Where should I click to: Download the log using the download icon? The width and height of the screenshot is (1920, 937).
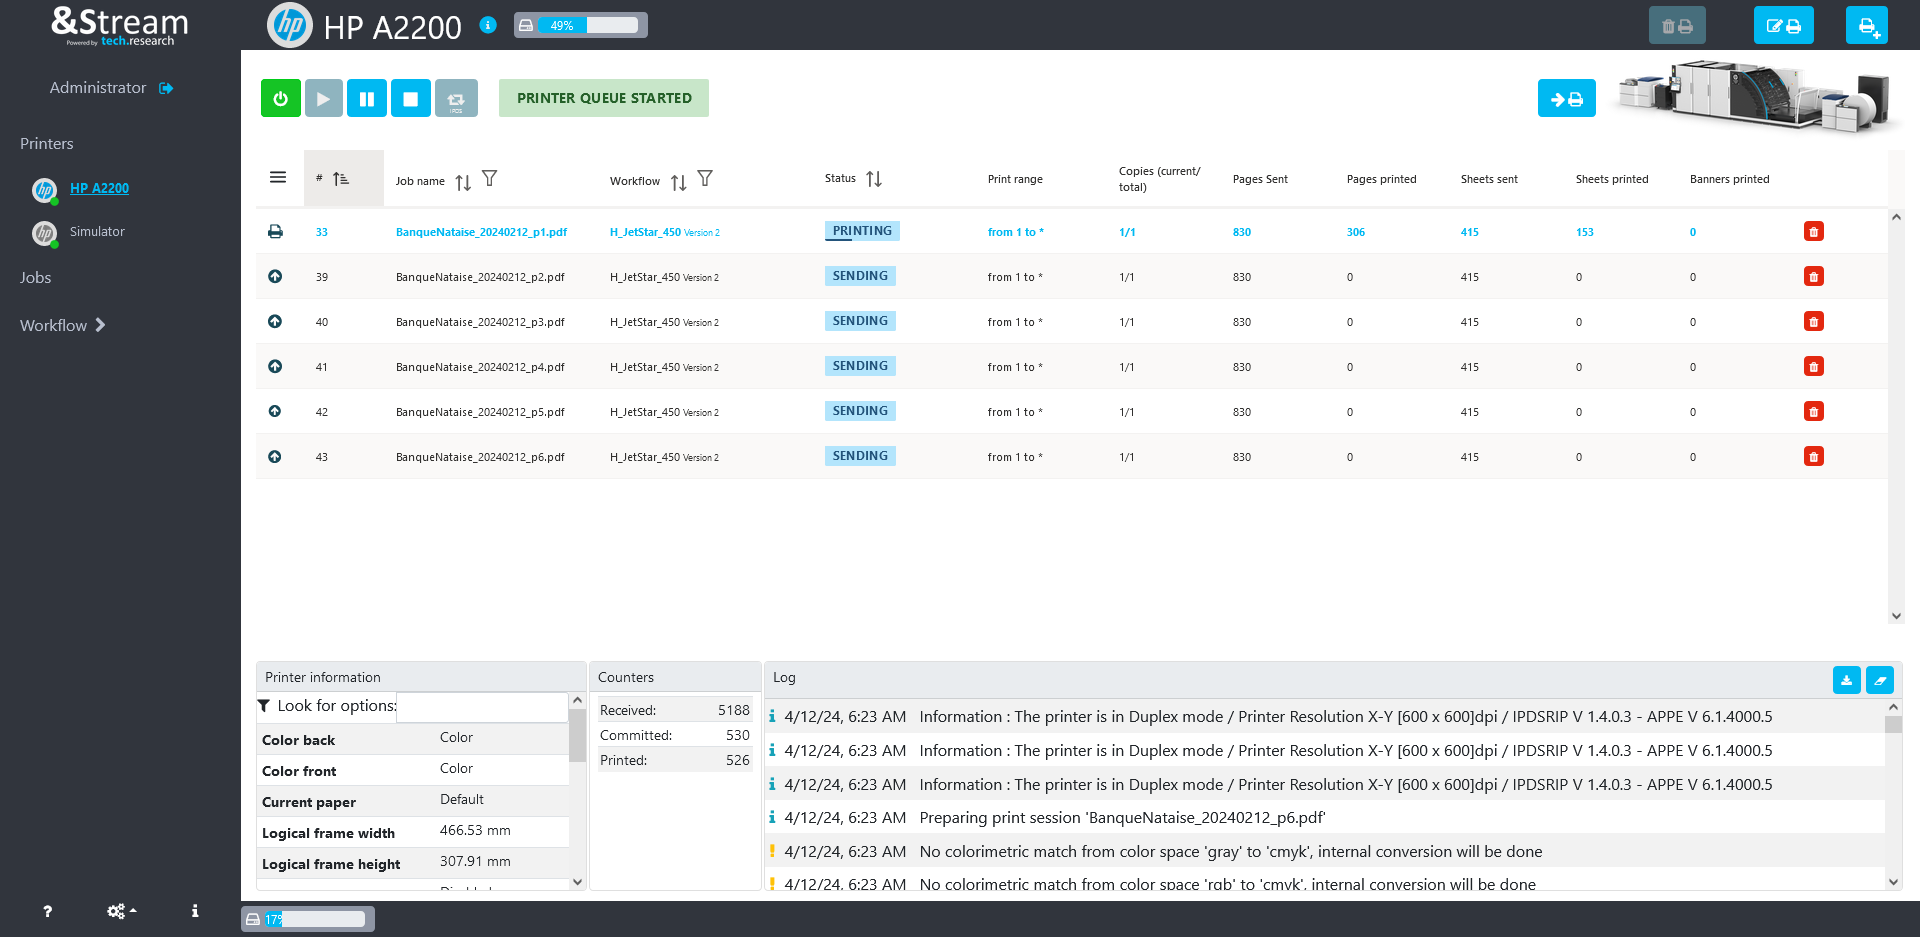[1846, 680]
